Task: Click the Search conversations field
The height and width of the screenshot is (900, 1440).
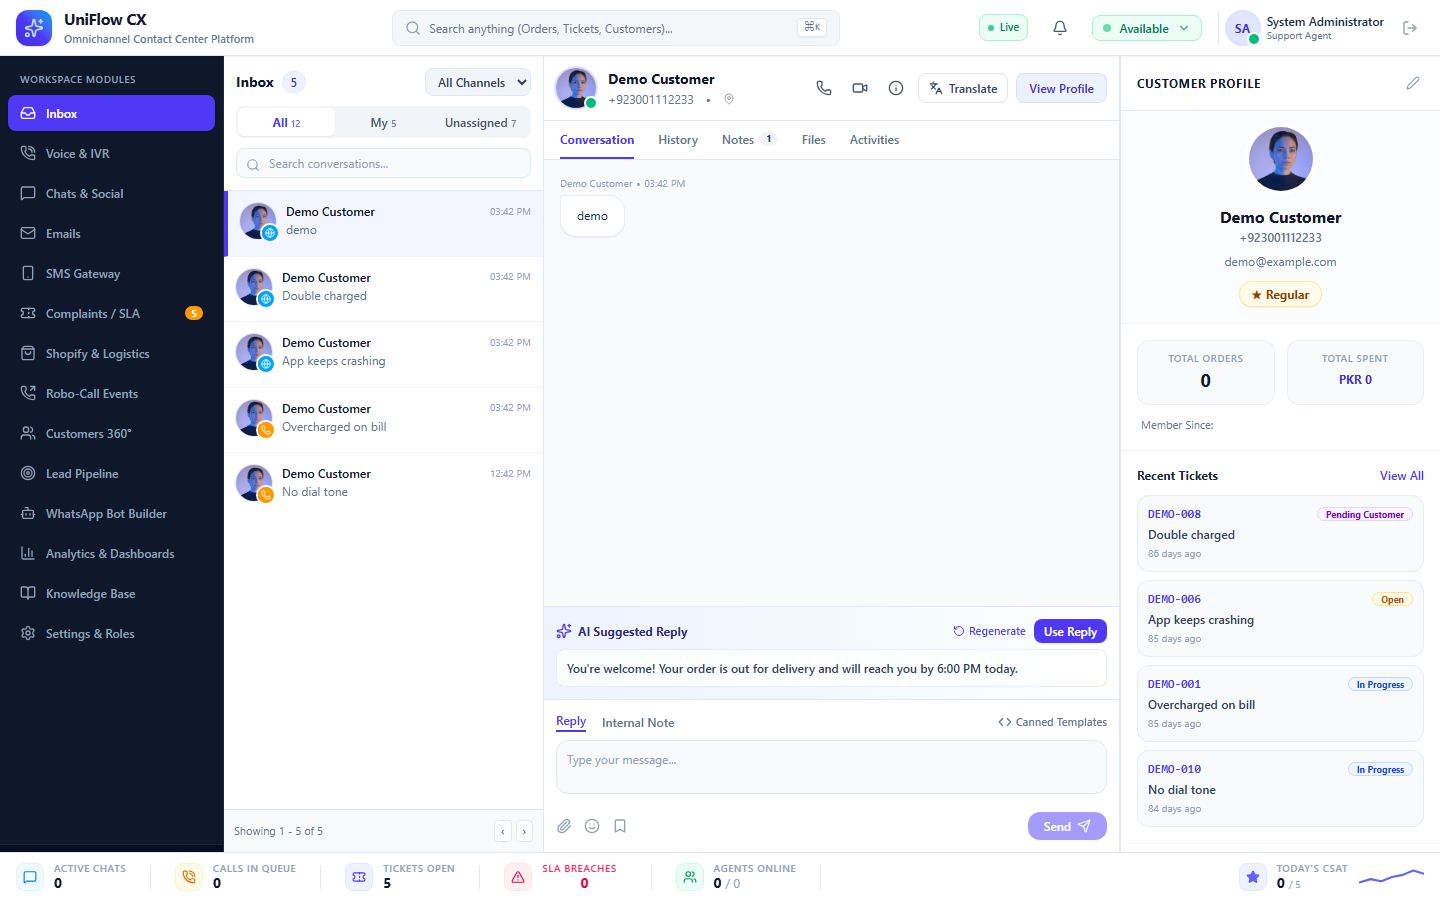Action: tap(383, 163)
